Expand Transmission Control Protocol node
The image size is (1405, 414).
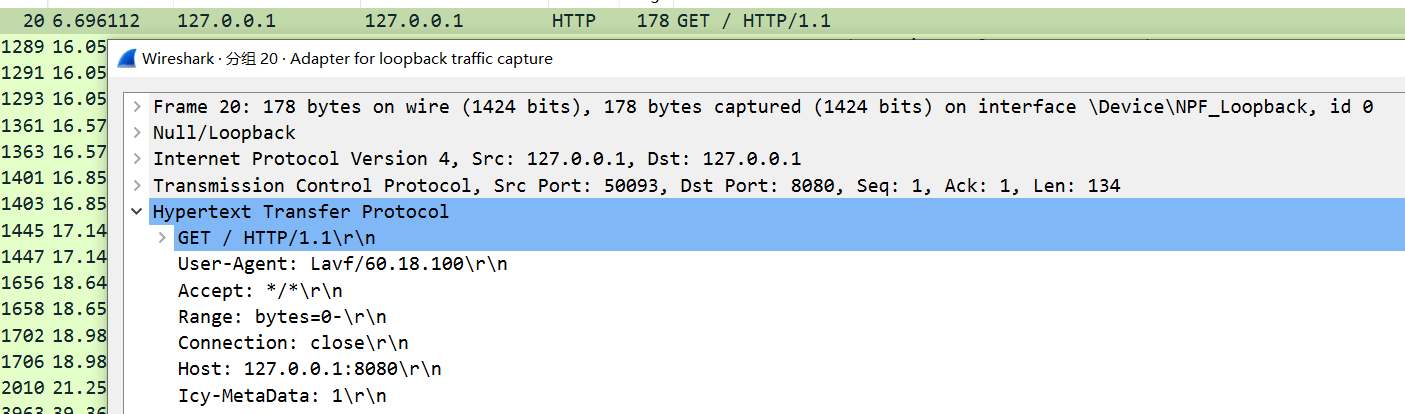click(x=137, y=186)
